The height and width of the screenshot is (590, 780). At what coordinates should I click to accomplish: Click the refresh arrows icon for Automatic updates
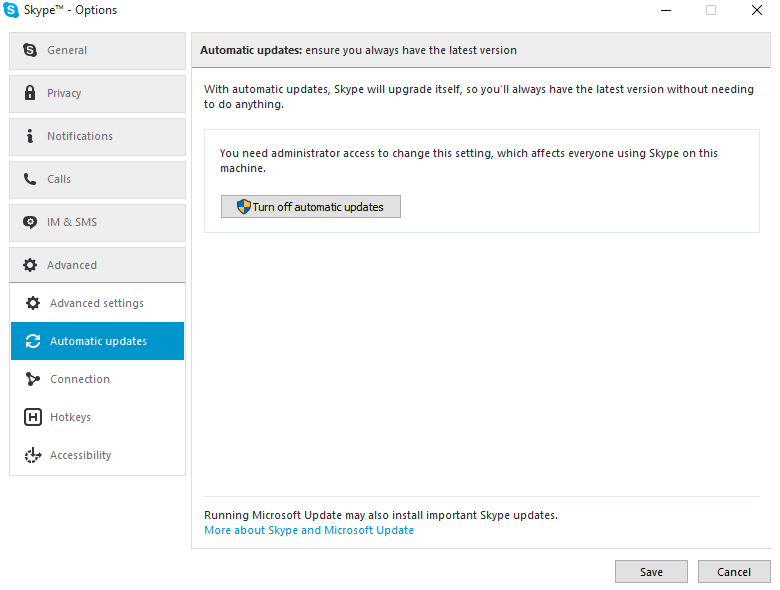[33, 341]
